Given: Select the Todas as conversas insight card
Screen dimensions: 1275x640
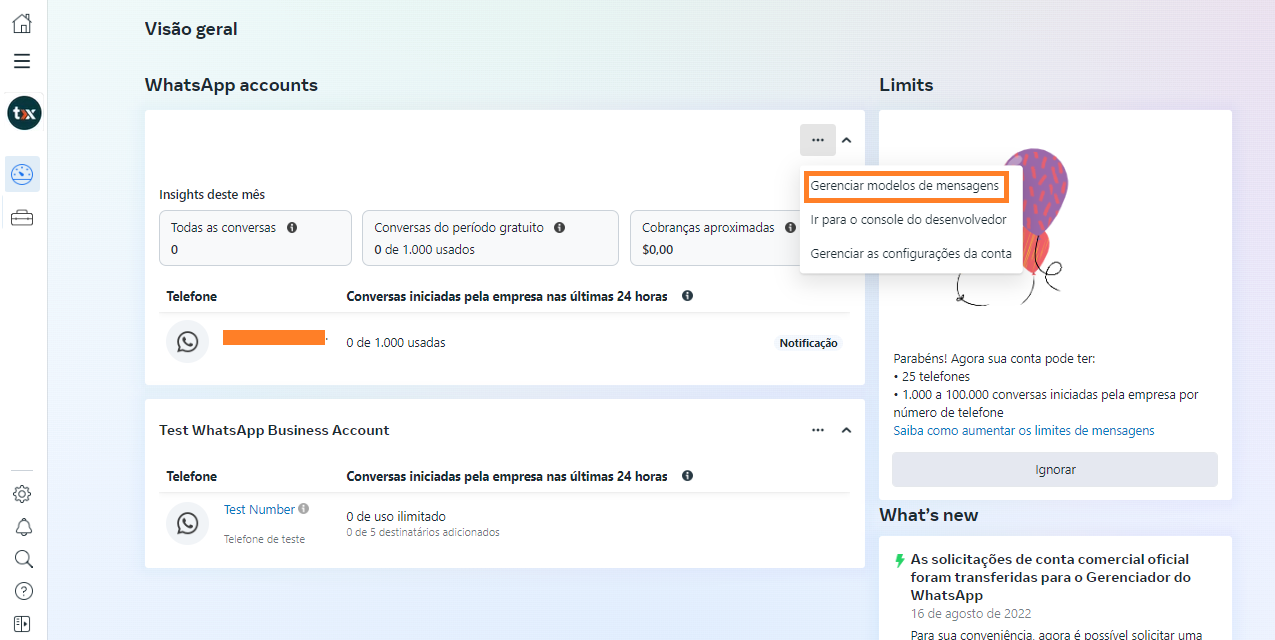Looking at the screenshot, I should coord(255,238).
